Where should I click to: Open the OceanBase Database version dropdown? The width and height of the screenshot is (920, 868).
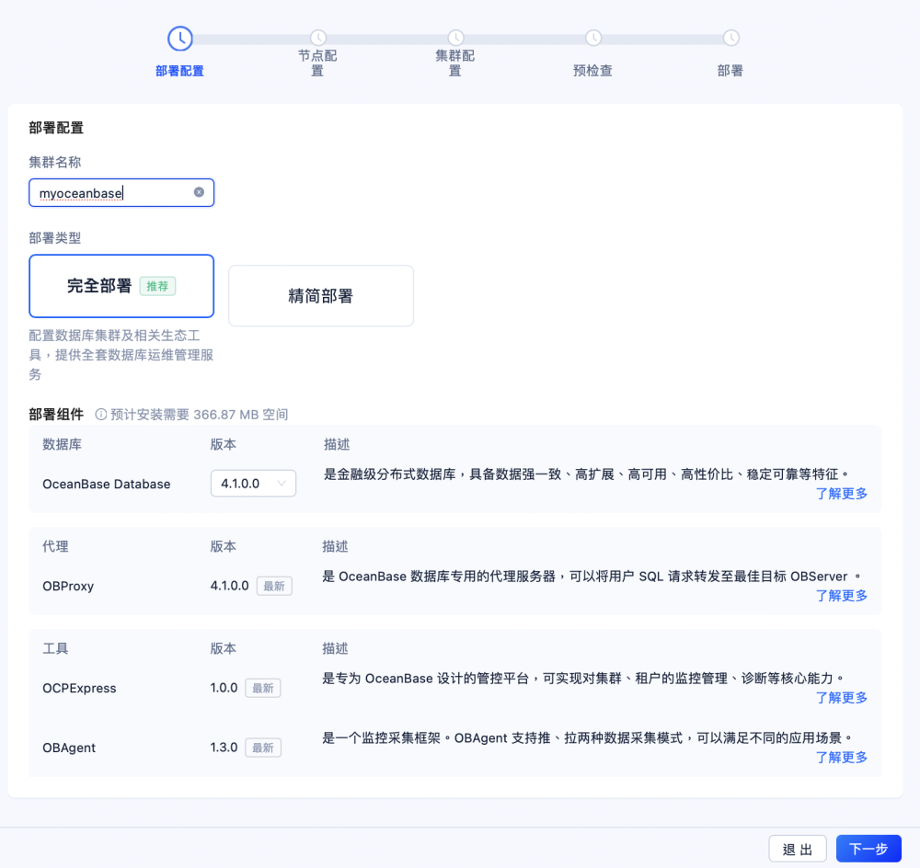(253, 483)
